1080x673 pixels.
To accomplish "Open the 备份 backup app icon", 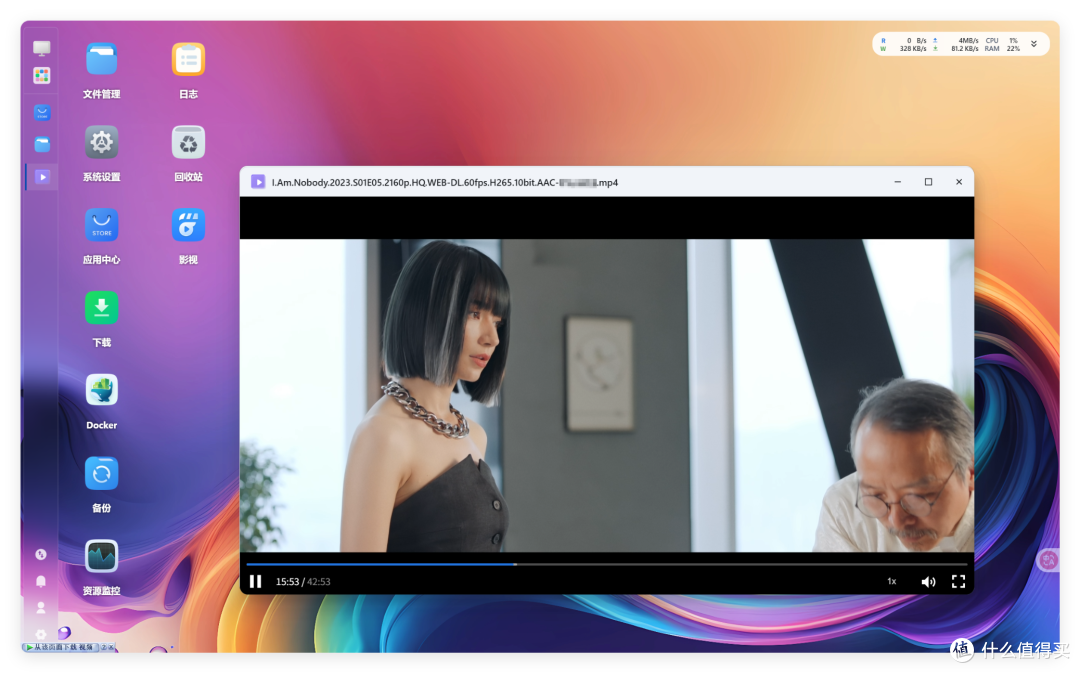I will coord(101,473).
